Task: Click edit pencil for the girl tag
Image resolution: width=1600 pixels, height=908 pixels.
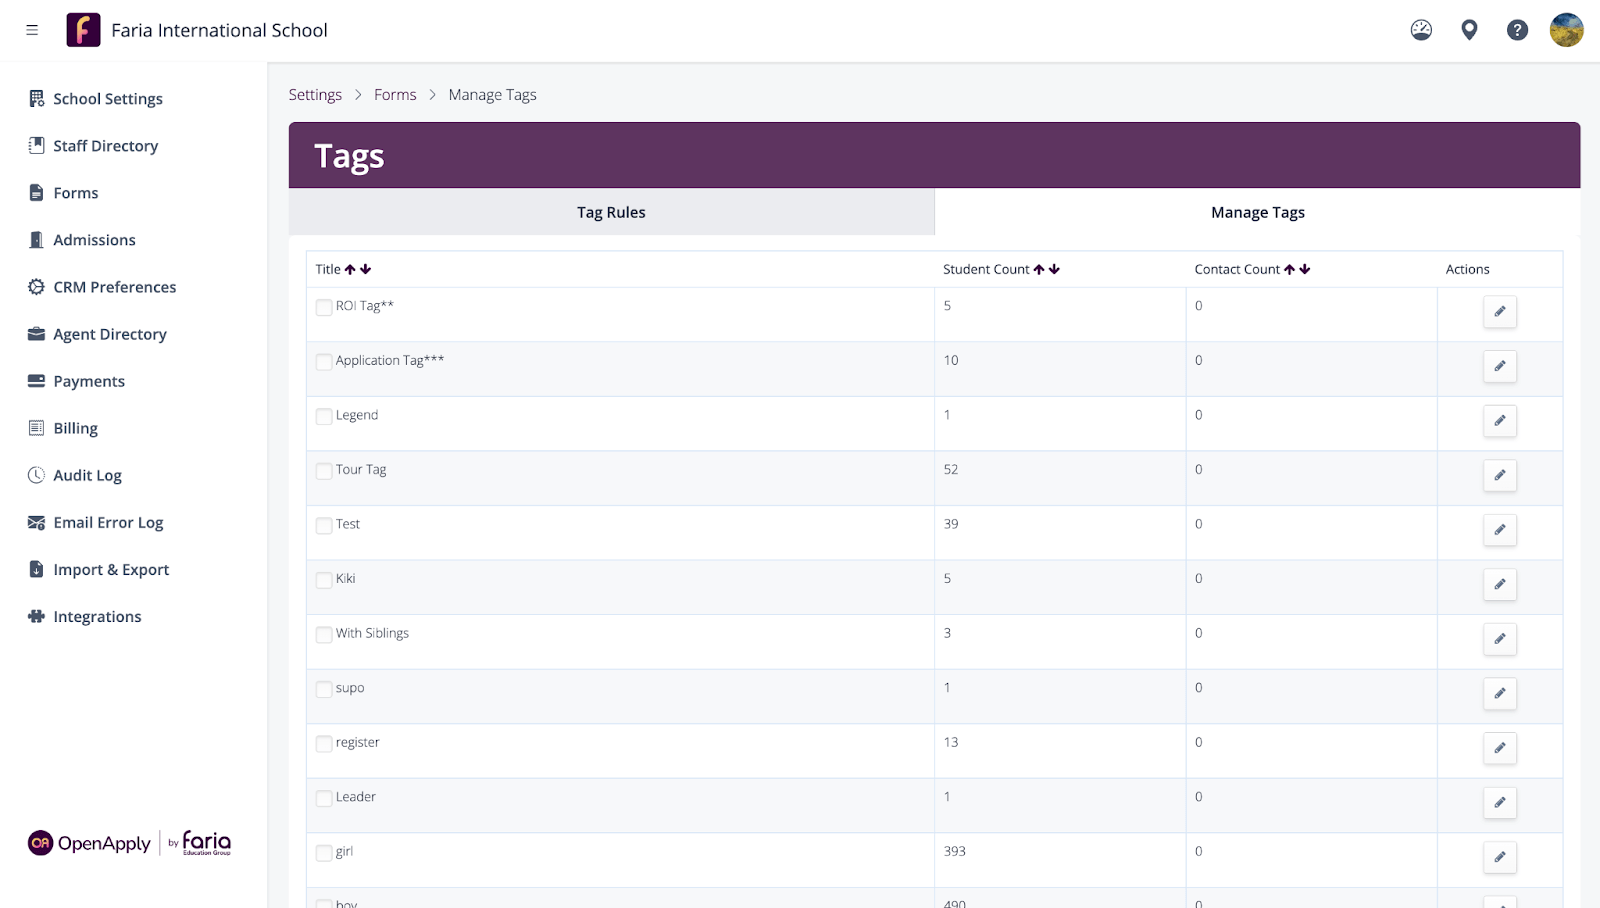Action: click(x=1499, y=858)
